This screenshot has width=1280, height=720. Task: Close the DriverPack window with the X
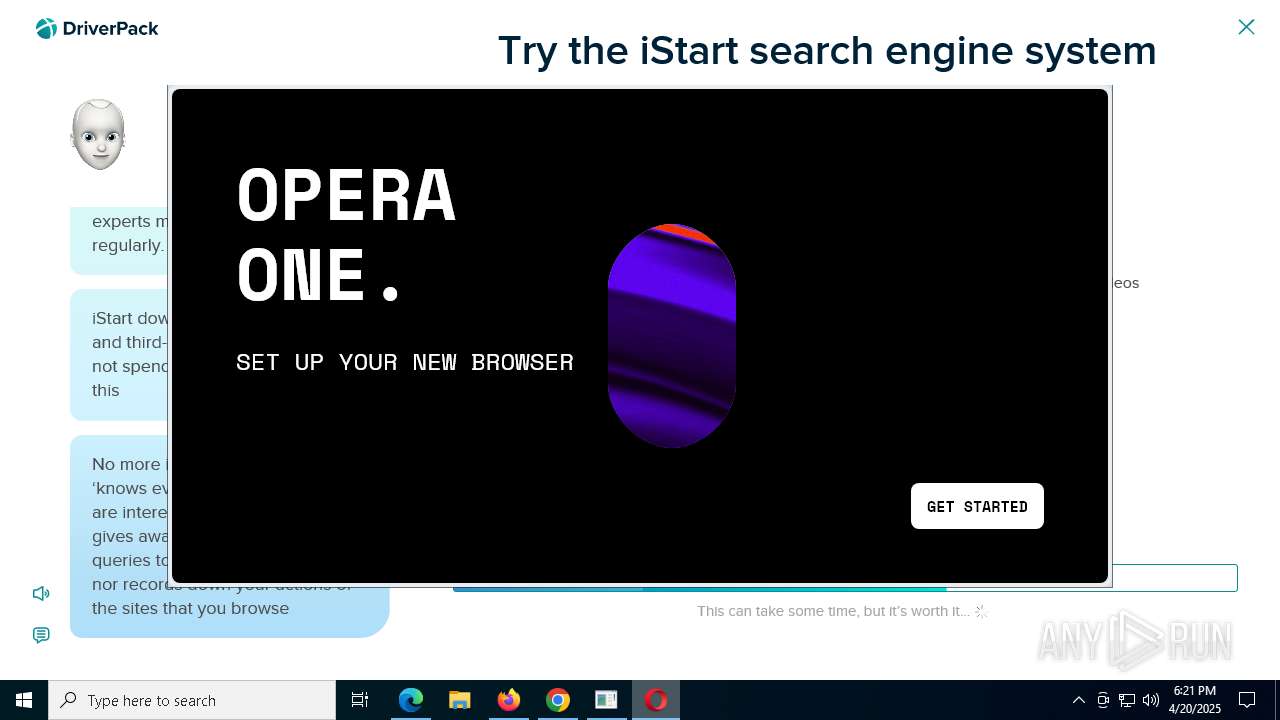pyautogui.click(x=1246, y=27)
